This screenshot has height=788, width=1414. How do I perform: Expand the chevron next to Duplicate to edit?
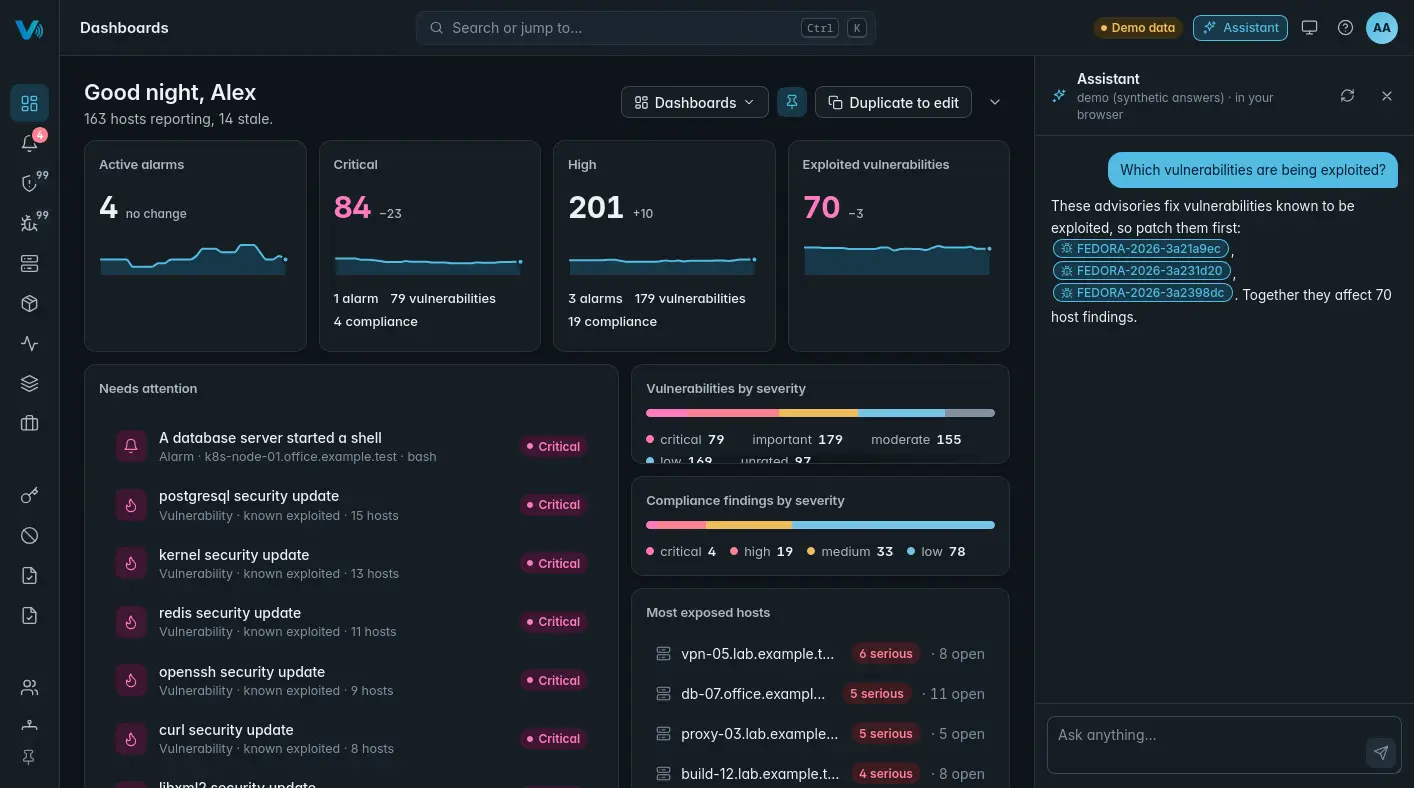(994, 102)
